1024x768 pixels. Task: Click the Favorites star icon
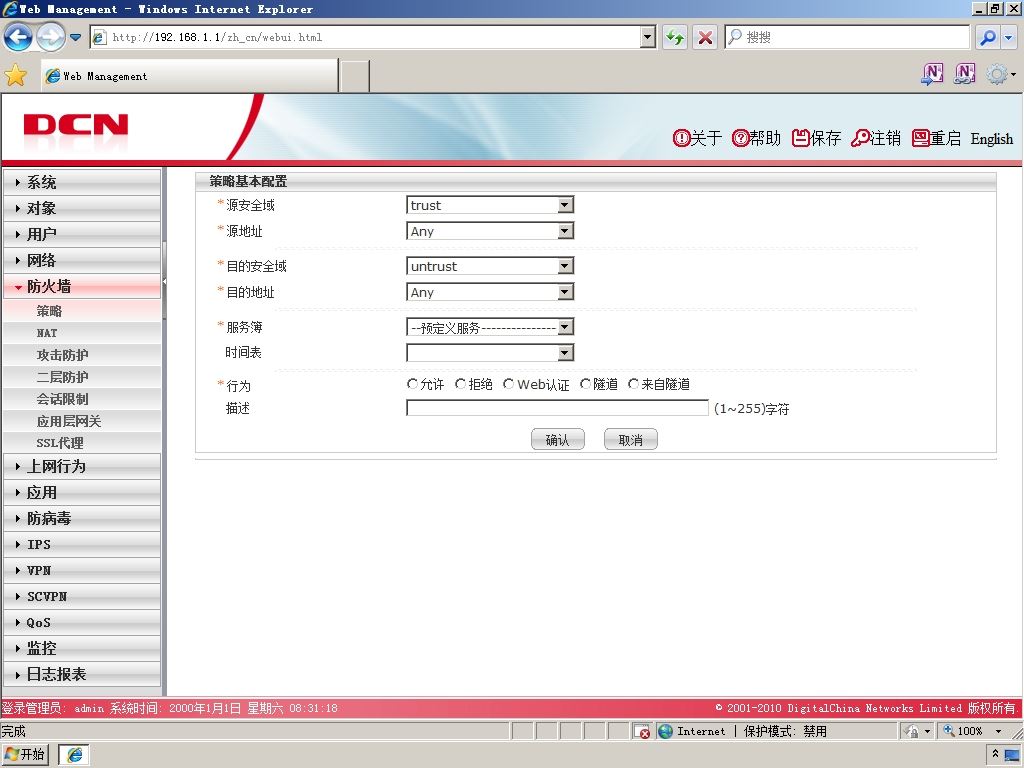point(16,76)
